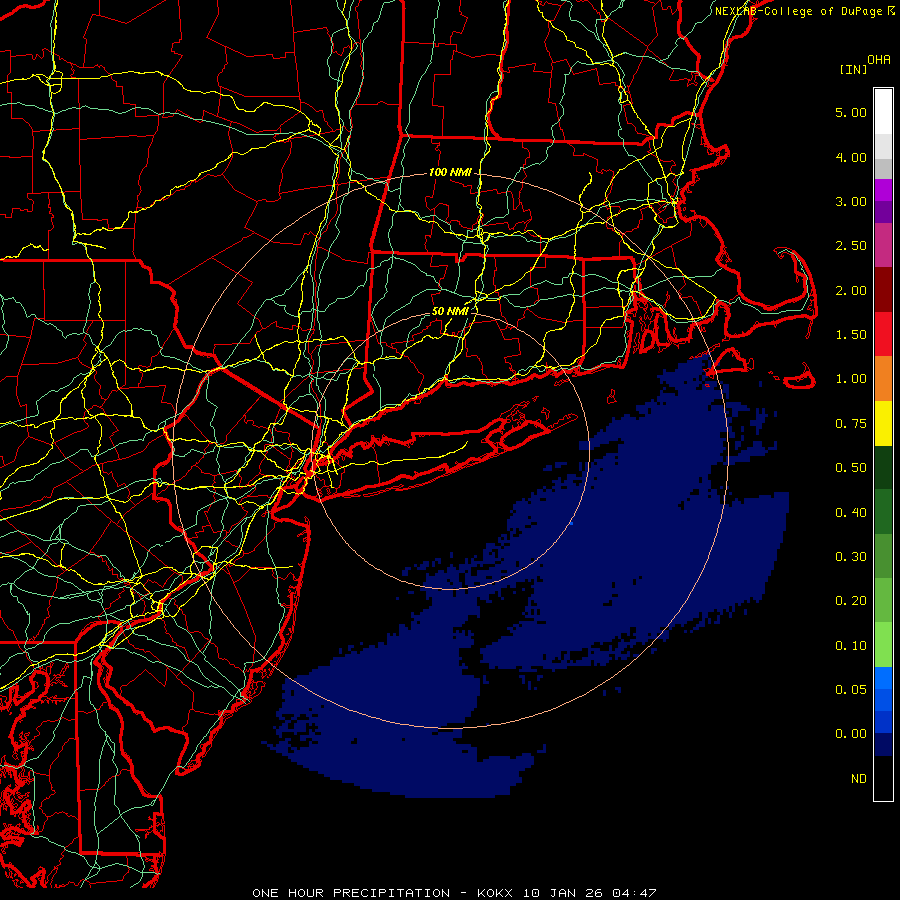This screenshot has height=900, width=900.
Task: Select the white swatch atop the color scale
Action: tap(883, 112)
